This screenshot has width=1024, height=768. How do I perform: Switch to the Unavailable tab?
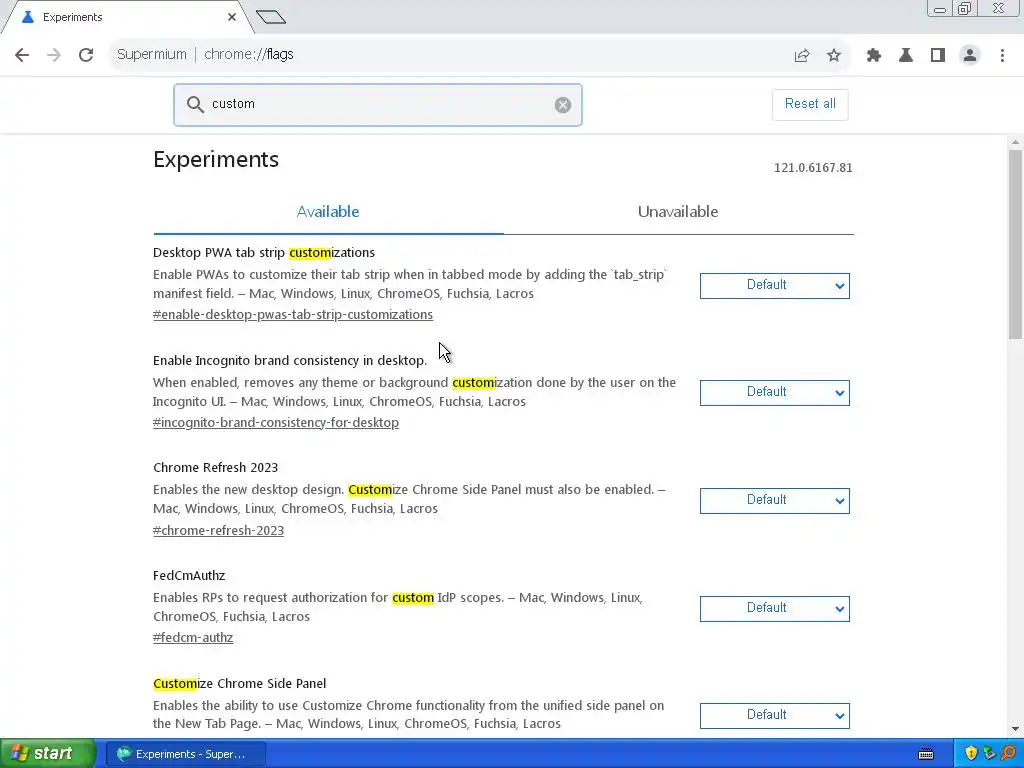678,212
